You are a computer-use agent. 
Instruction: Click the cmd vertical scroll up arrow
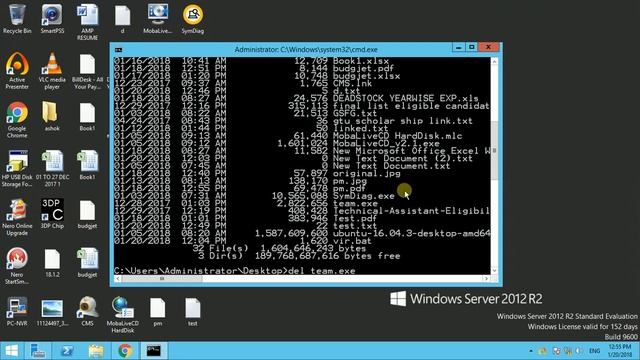coord(495,62)
